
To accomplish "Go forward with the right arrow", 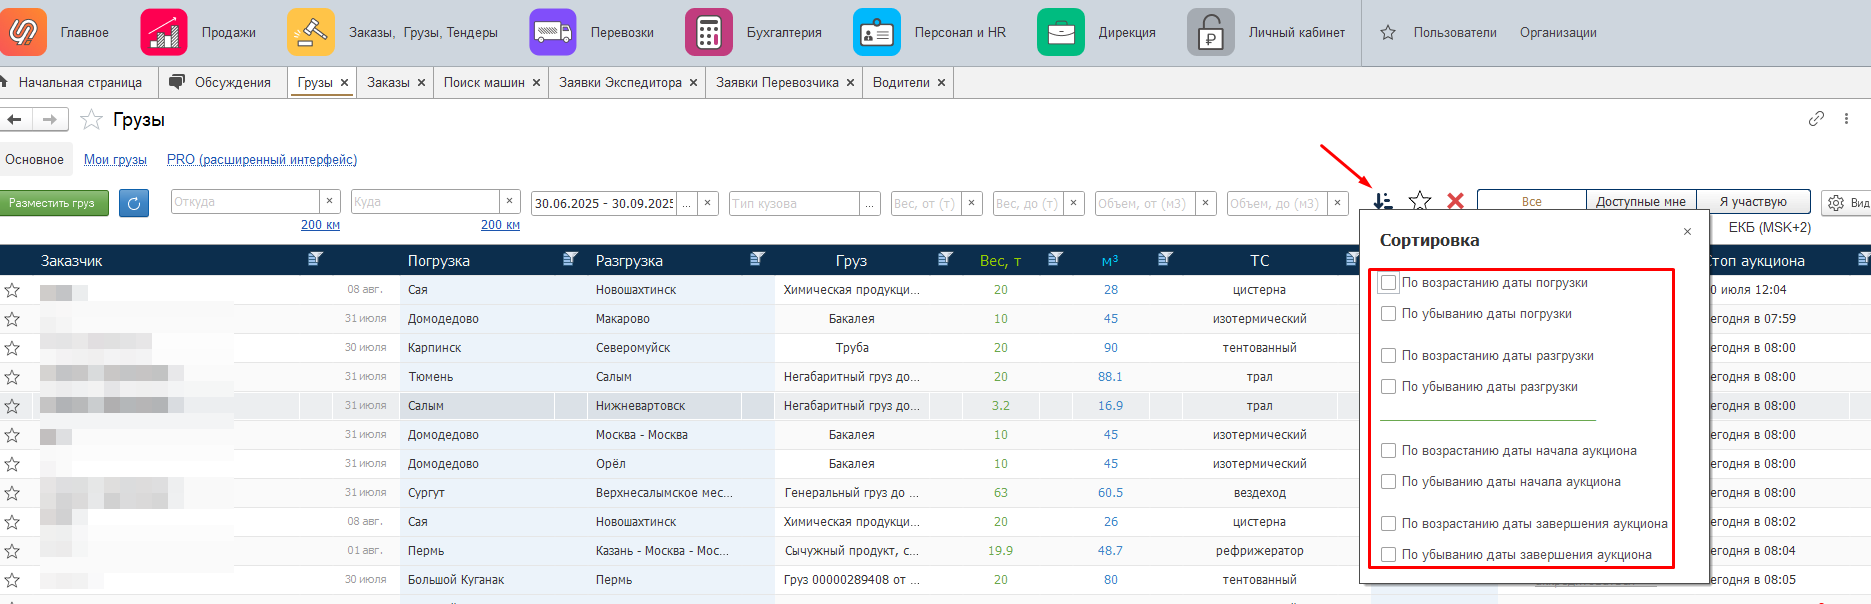I will 50,120.
